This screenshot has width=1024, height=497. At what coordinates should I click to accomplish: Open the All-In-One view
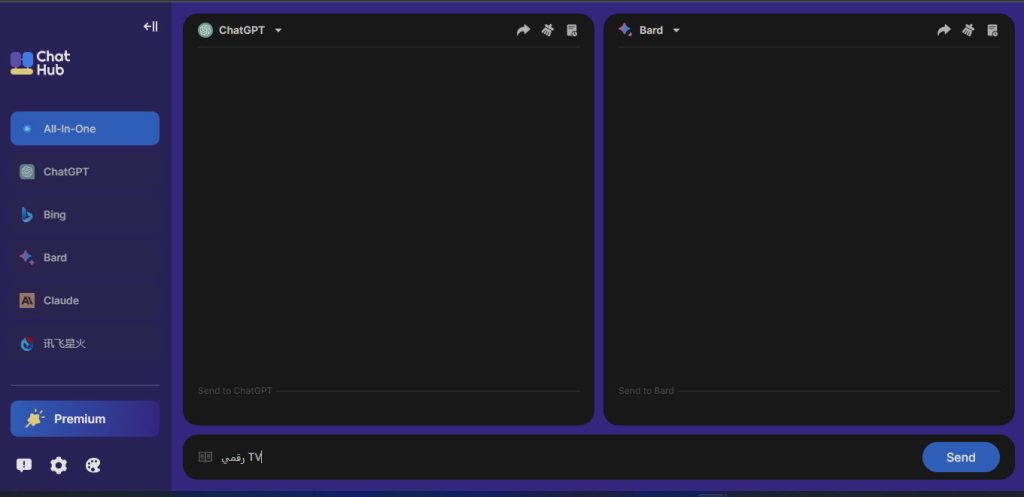coord(85,129)
